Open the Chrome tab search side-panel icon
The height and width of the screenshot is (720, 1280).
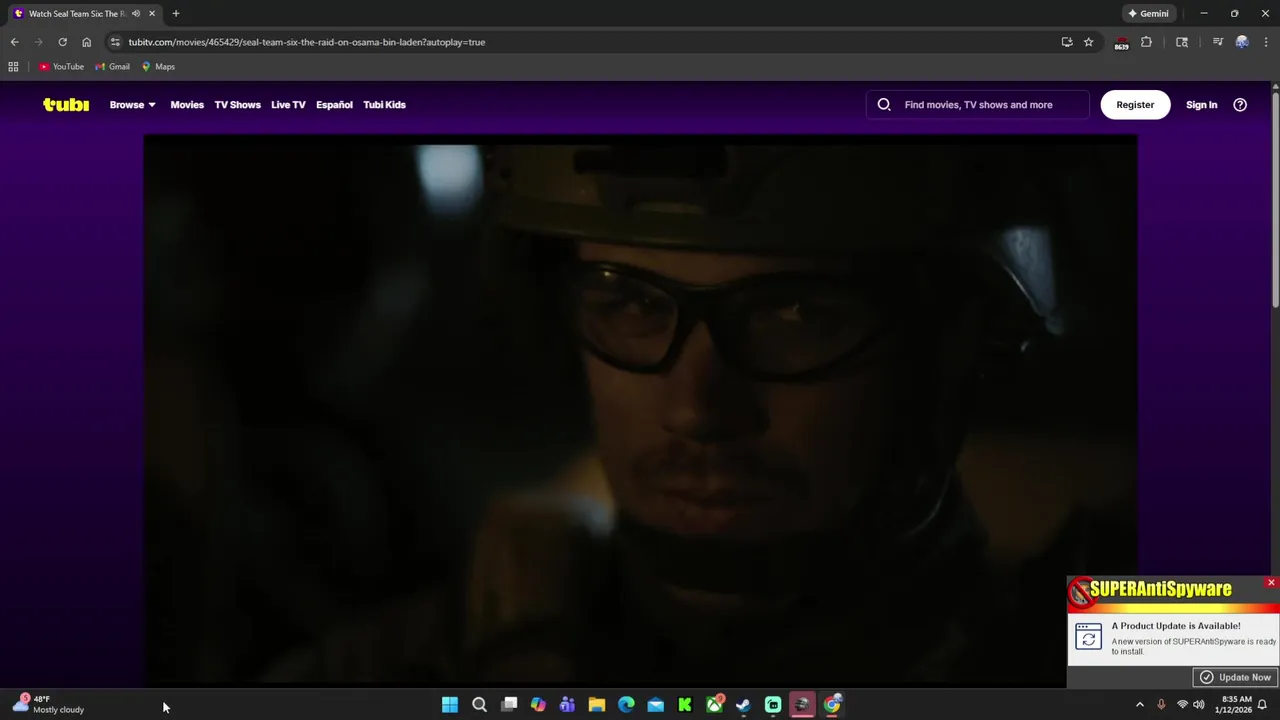1182,42
